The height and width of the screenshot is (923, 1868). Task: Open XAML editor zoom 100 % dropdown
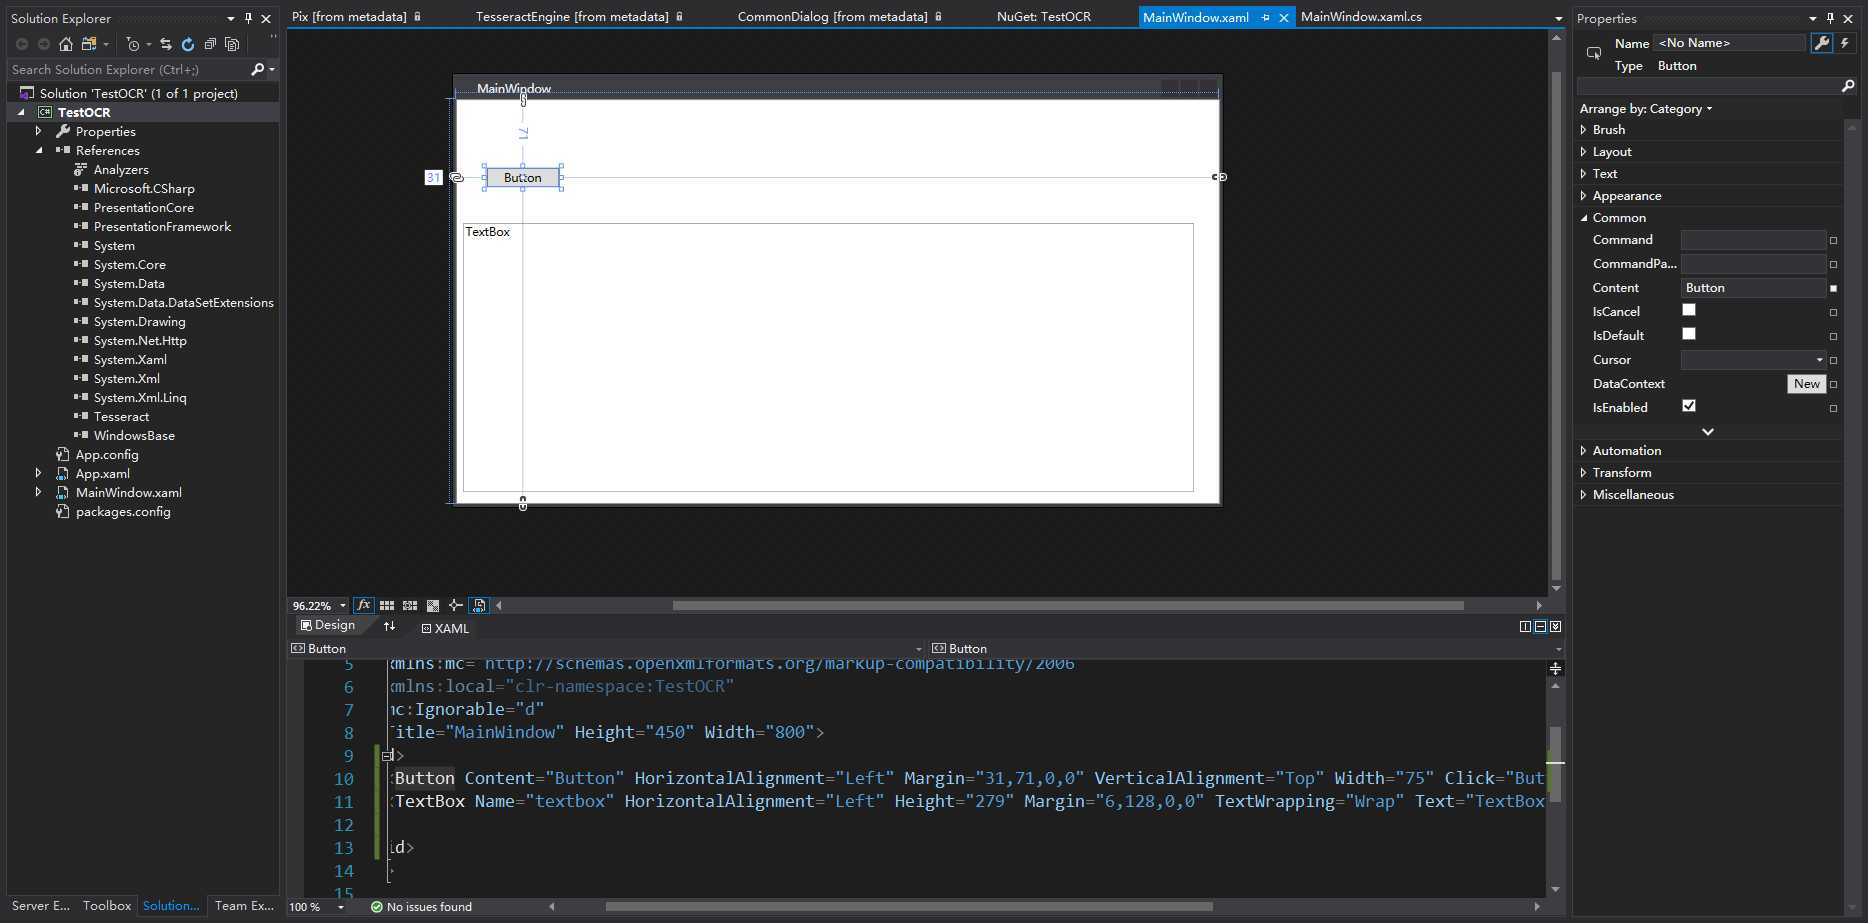341,907
